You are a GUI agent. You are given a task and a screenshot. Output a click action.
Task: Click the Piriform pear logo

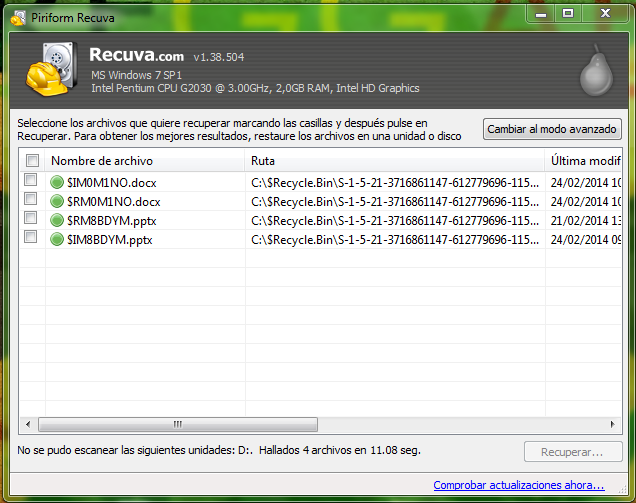(x=596, y=71)
